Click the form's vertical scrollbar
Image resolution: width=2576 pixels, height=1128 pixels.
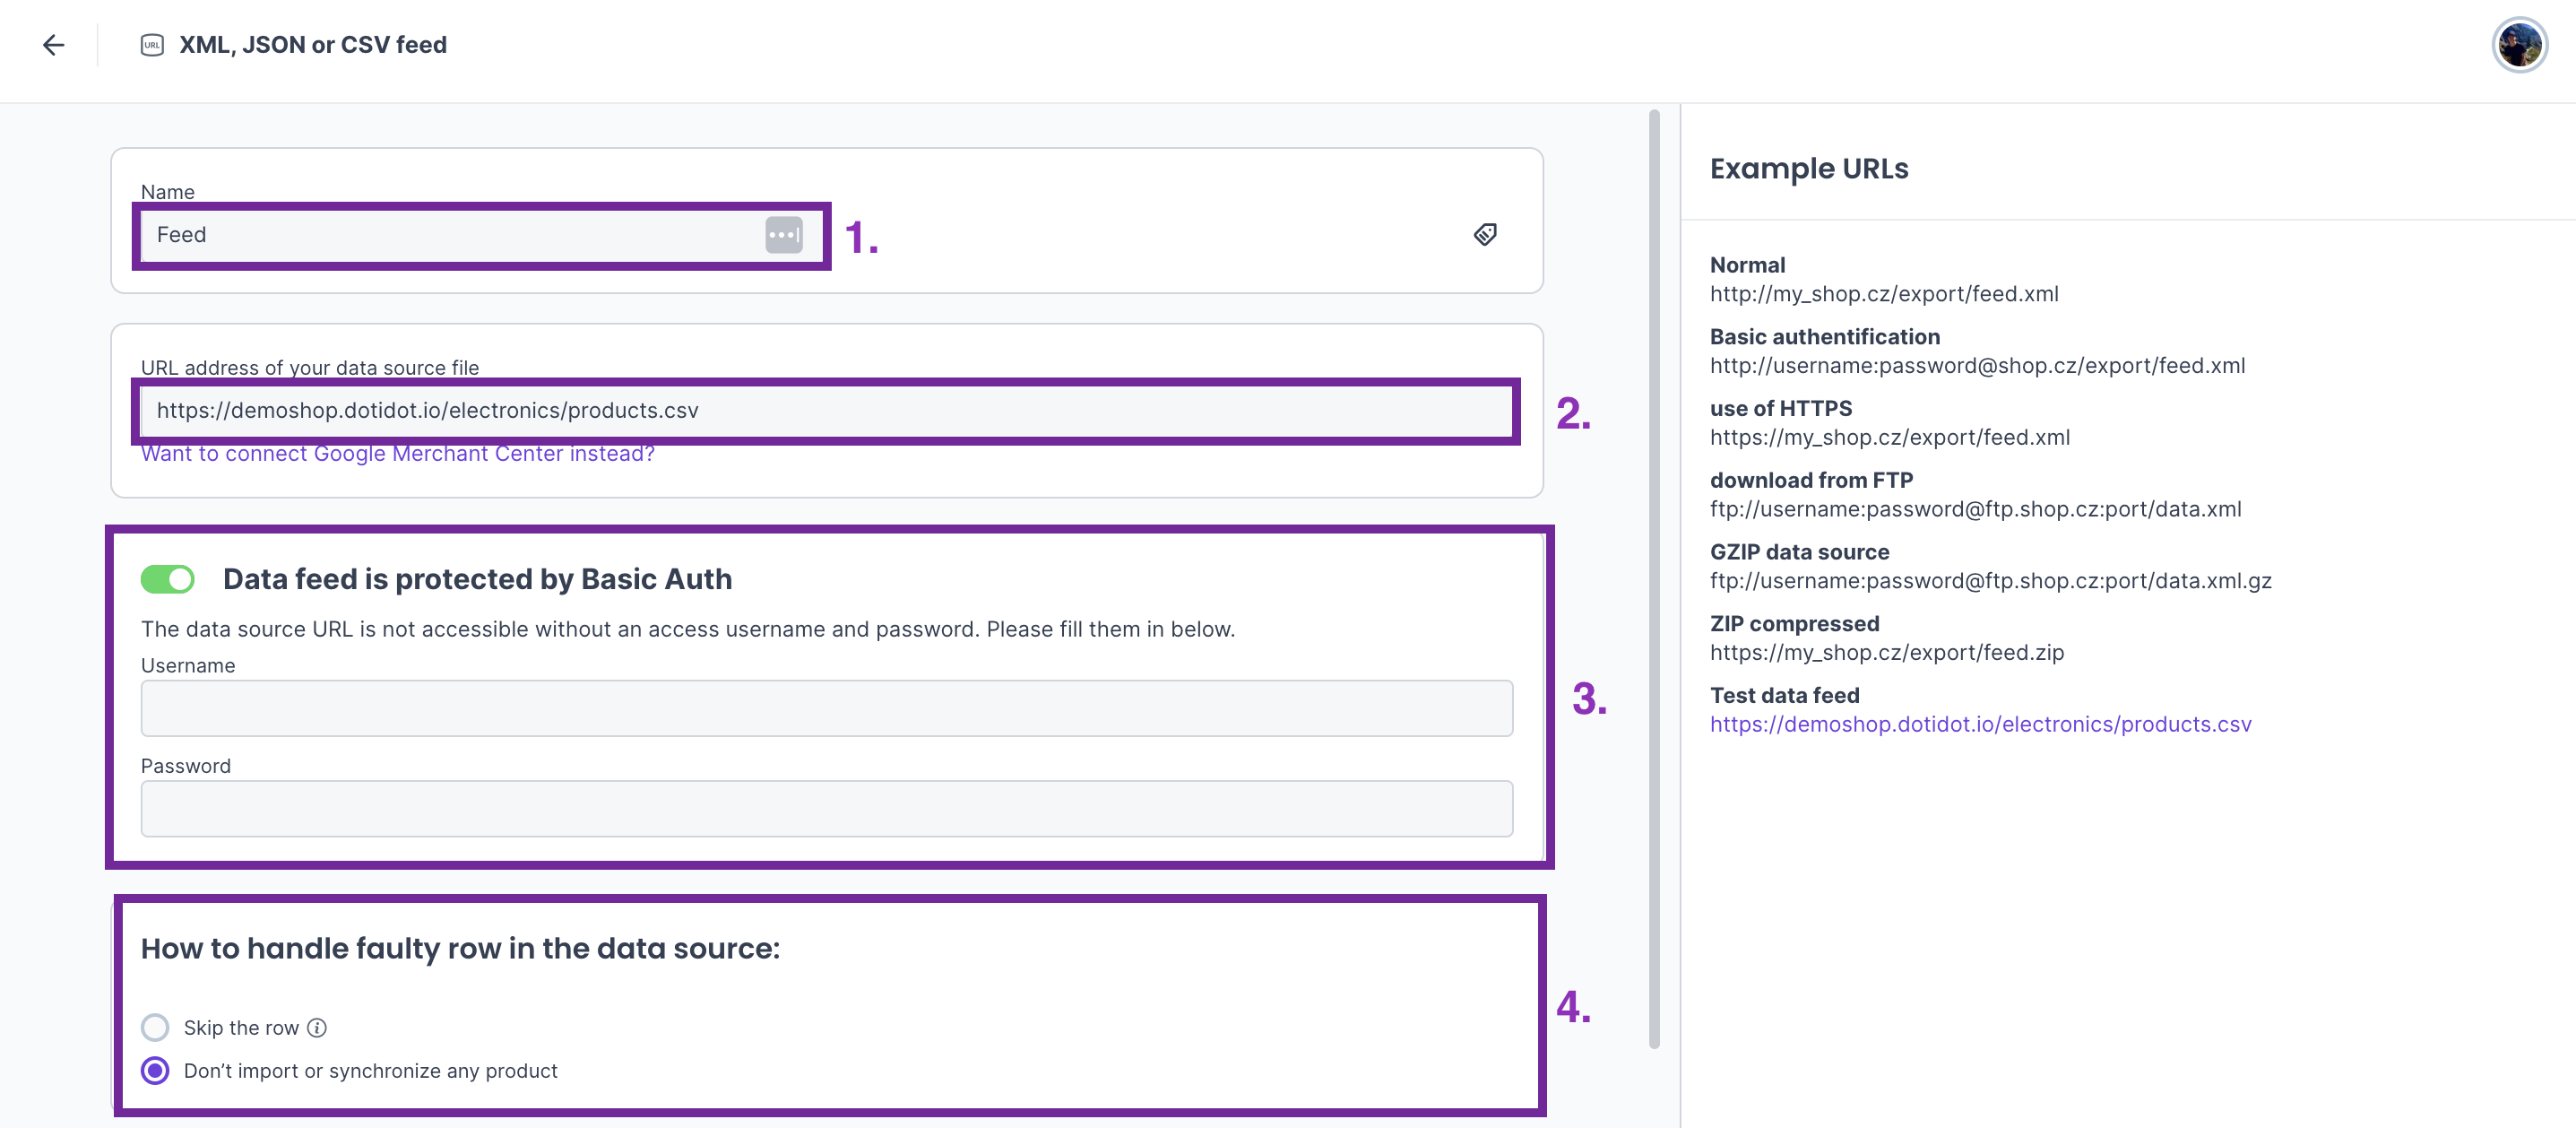point(1654,580)
